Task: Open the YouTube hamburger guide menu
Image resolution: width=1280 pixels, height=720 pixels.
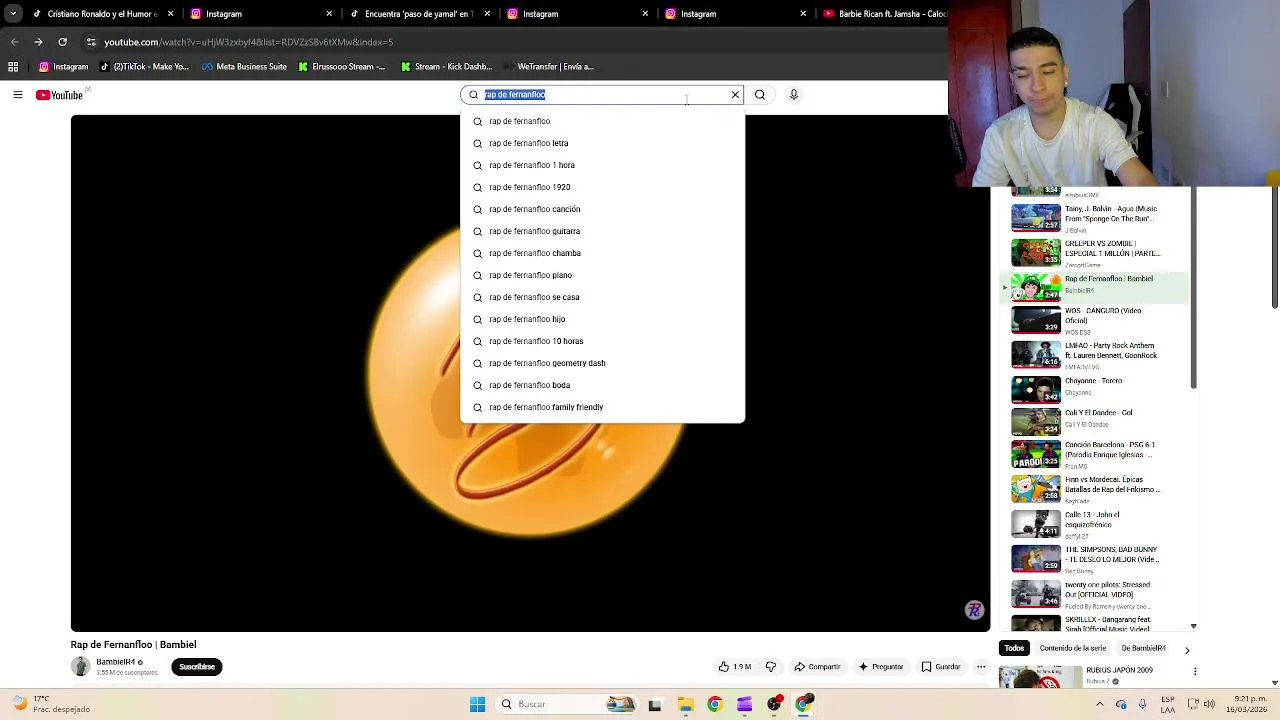Action: pyautogui.click(x=18, y=95)
